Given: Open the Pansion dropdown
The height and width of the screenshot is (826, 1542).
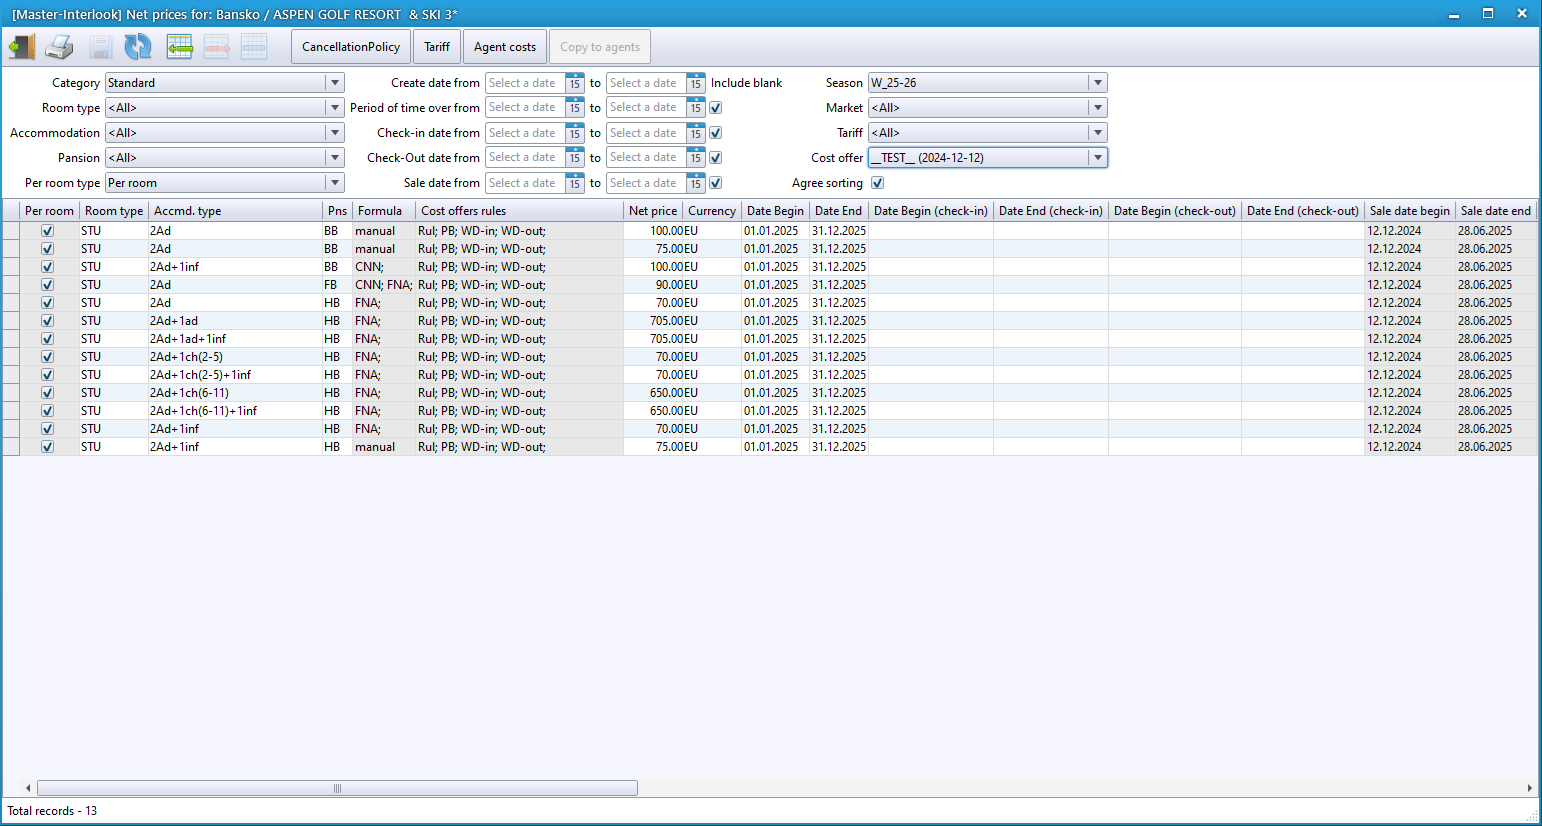Looking at the screenshot, I should click(335, 158).
